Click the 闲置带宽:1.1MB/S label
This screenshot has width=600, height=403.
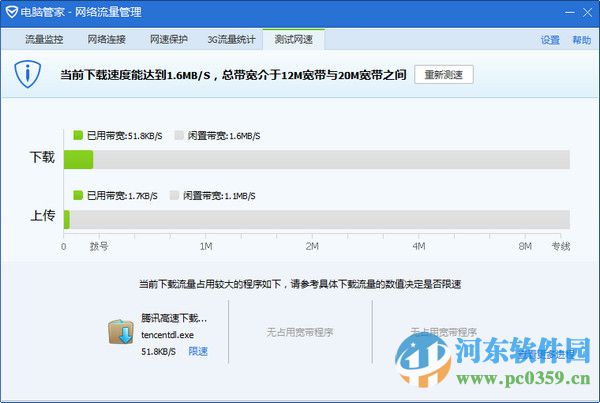219,196
